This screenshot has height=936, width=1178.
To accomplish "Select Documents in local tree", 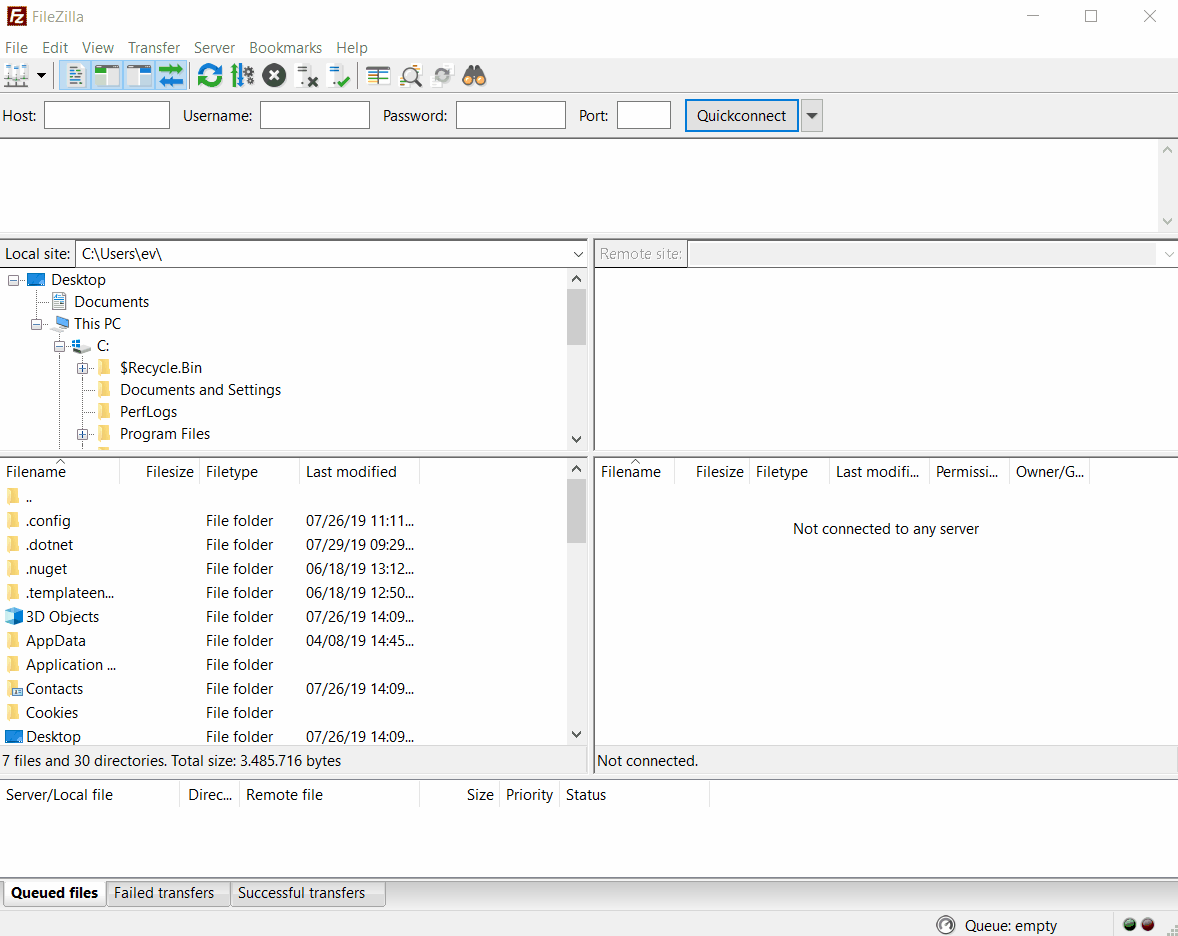I will coord(111,302).
